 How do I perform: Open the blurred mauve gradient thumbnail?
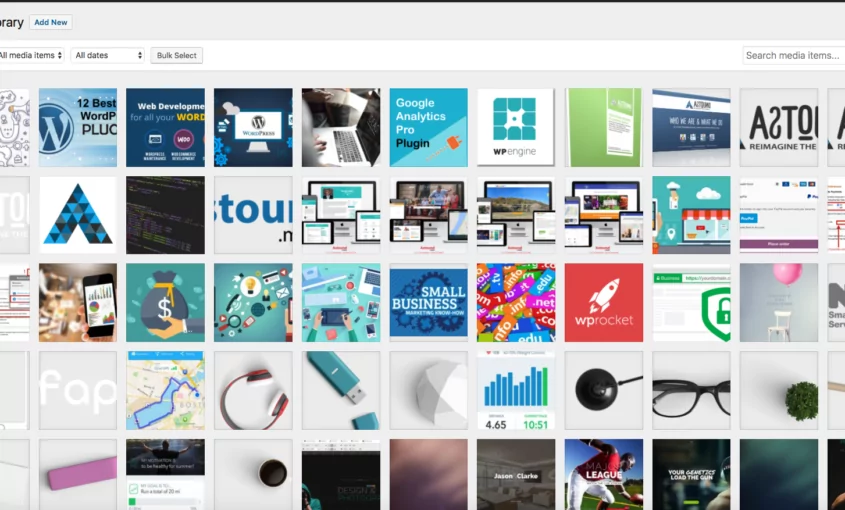429,474
